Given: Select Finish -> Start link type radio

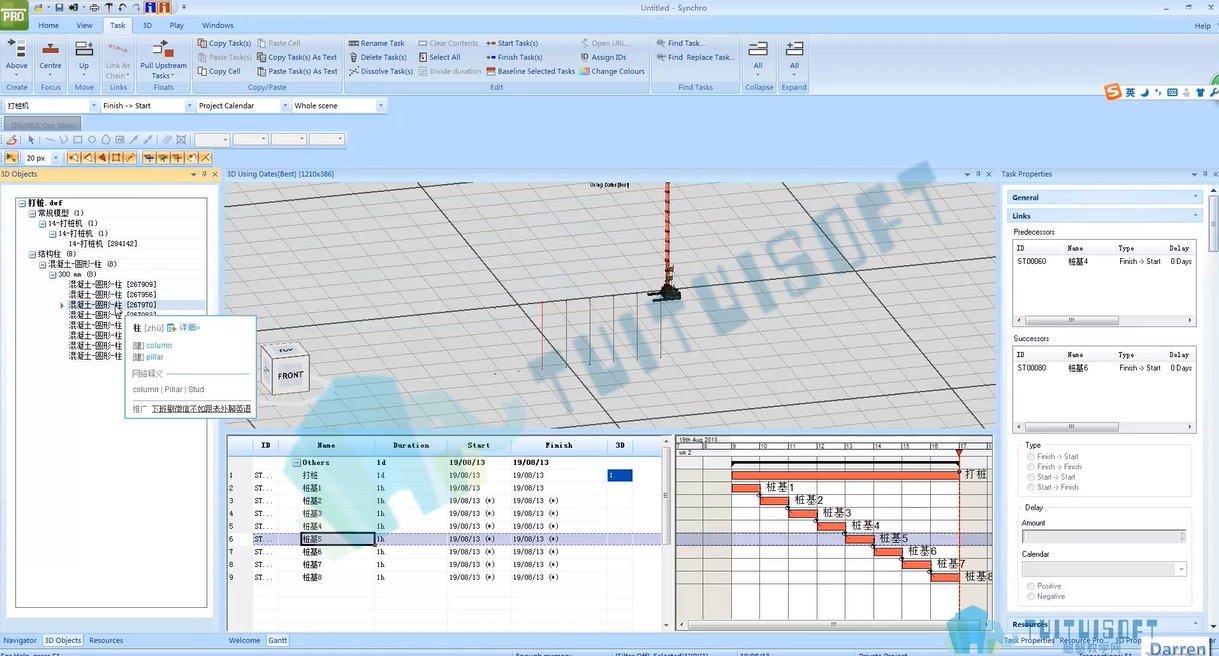Looking at the screenshot, I should point(1031,457).
